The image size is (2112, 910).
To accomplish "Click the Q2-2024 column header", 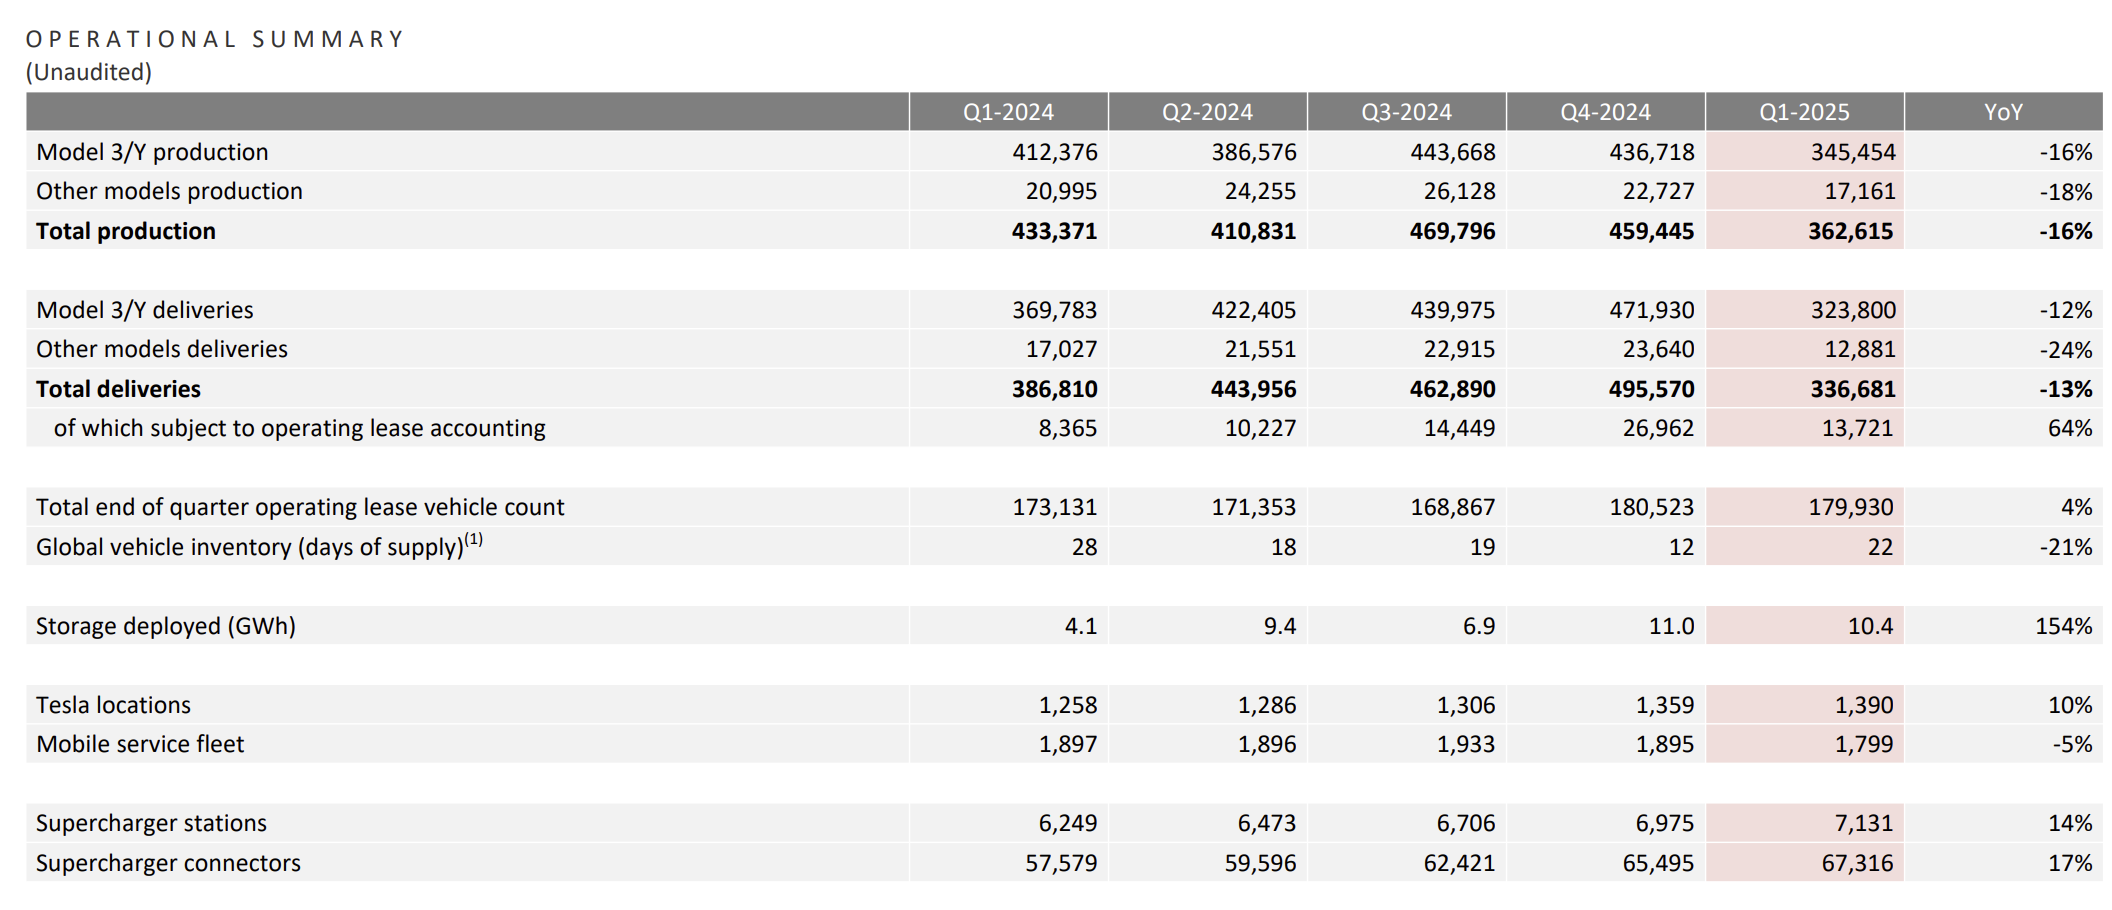I will 1207,112.
